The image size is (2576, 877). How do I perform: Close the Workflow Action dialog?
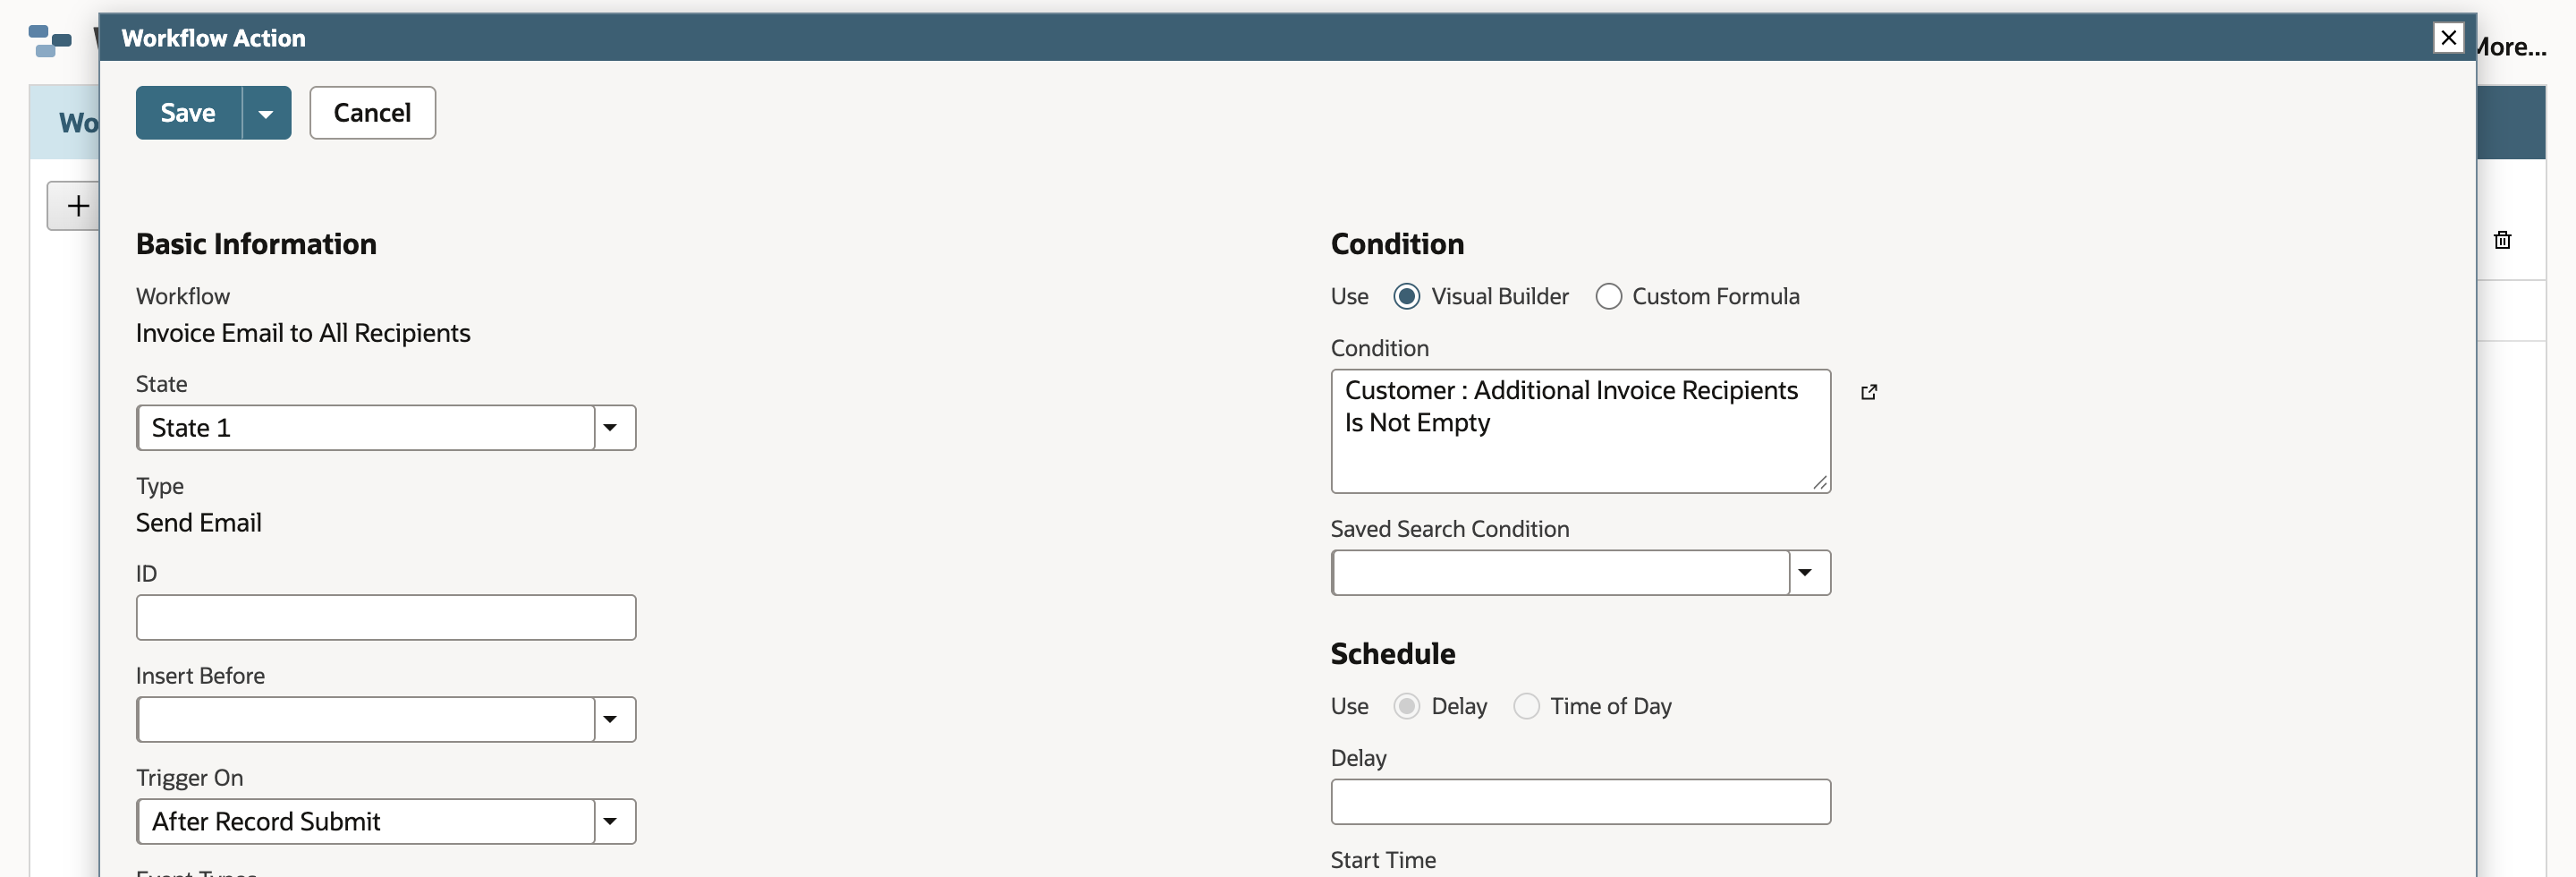coord(2448,38)
